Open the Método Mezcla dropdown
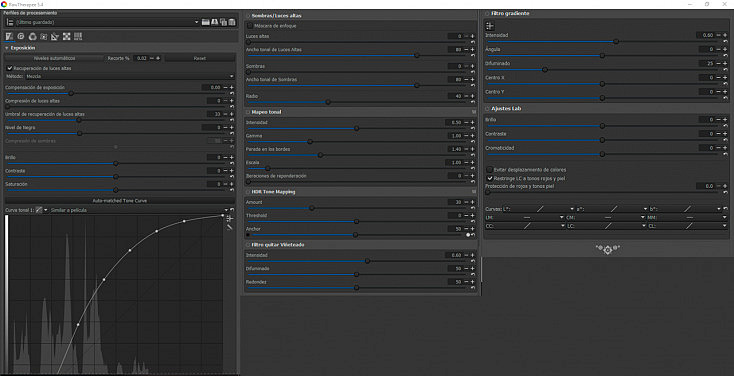 click(x=130, y=76)
